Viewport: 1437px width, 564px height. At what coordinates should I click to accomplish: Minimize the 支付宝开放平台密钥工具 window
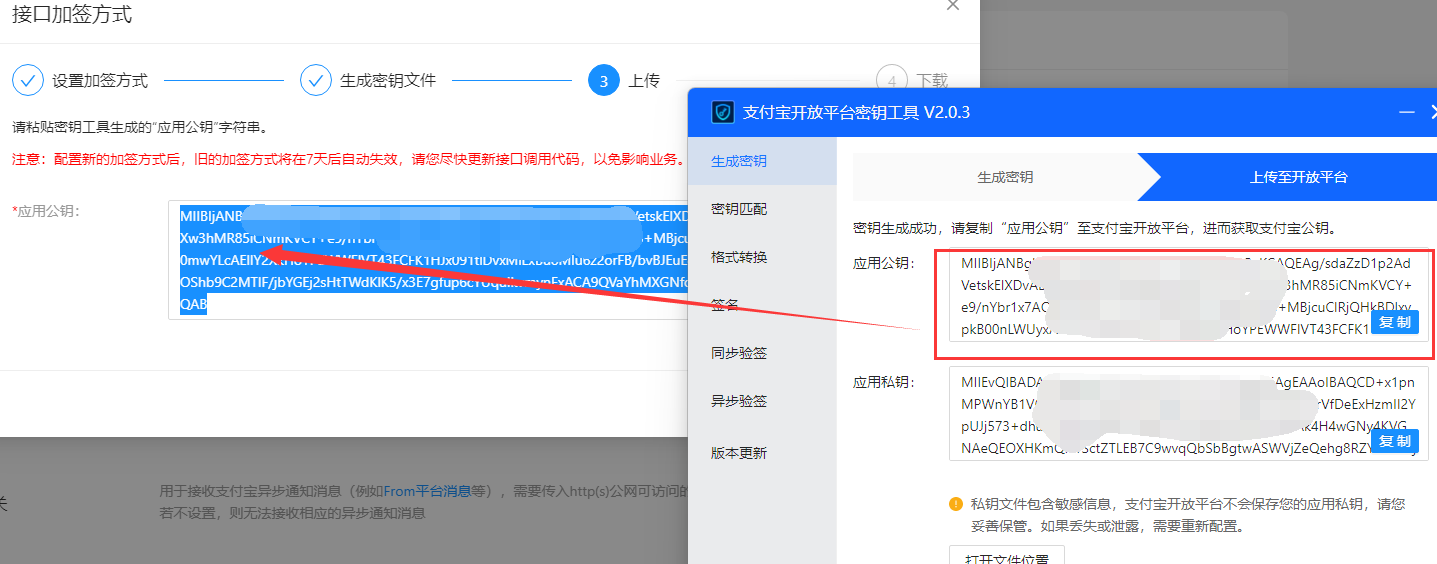[1406, 112]
